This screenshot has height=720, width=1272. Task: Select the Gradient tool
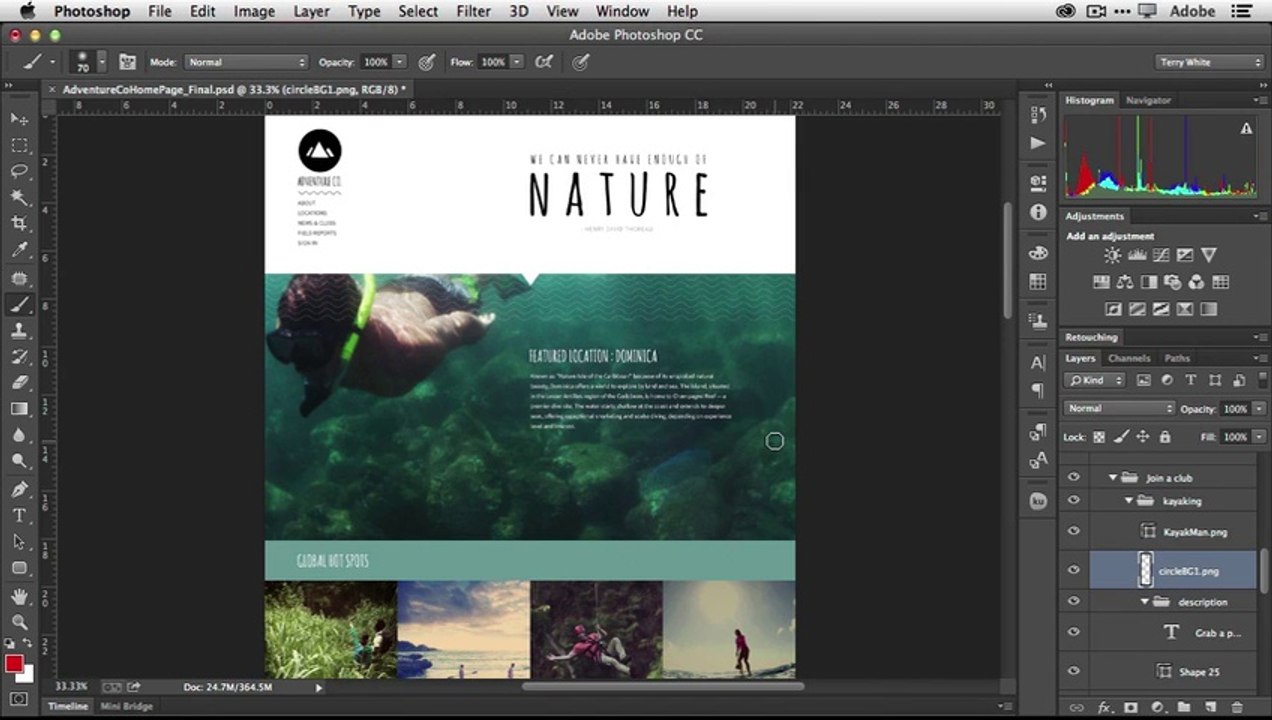pyautogui.click(x=19, y=408)
